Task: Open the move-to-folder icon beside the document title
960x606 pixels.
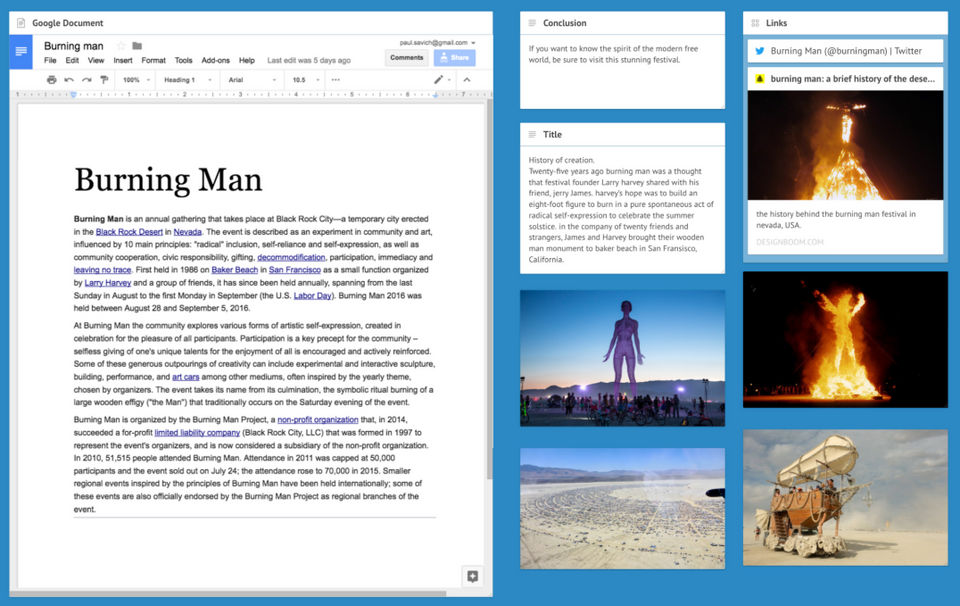Action: (x=137, y=46)
